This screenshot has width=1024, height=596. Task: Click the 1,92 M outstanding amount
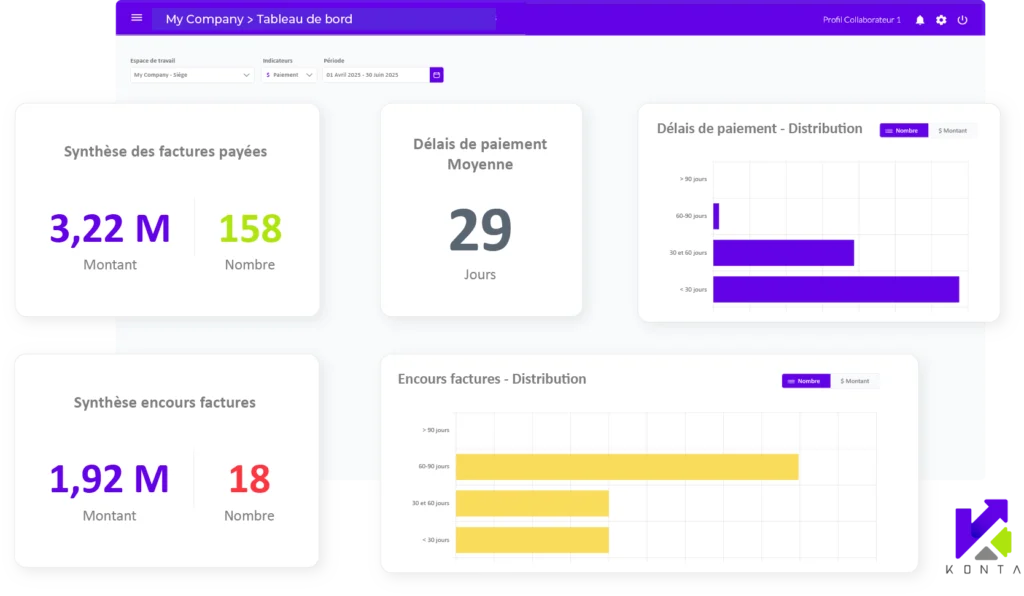click(x=109, y=479)
